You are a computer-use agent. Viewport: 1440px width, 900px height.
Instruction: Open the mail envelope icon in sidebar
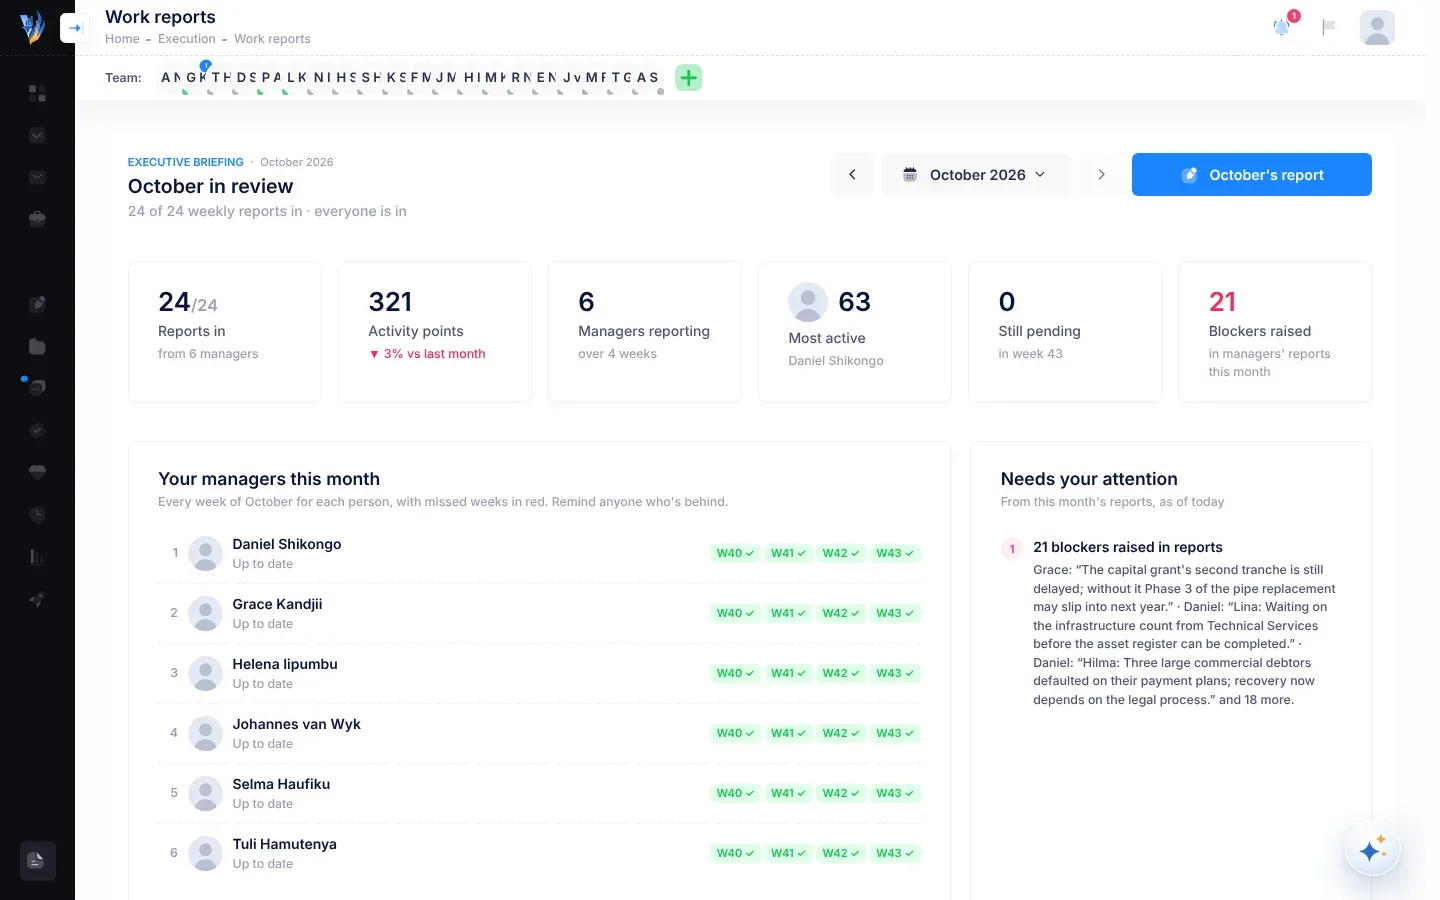[x=37, y=177]
